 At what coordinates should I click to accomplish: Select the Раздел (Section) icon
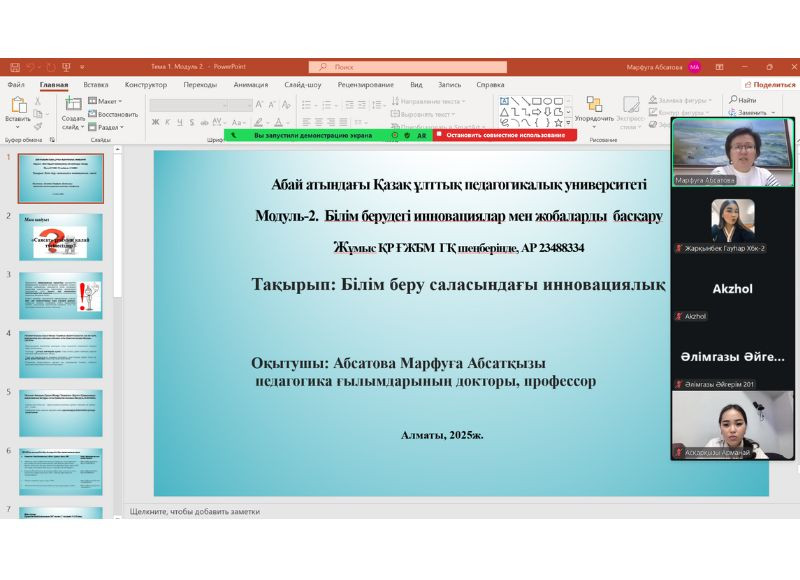pyautogui.click(x=90, y=126)
